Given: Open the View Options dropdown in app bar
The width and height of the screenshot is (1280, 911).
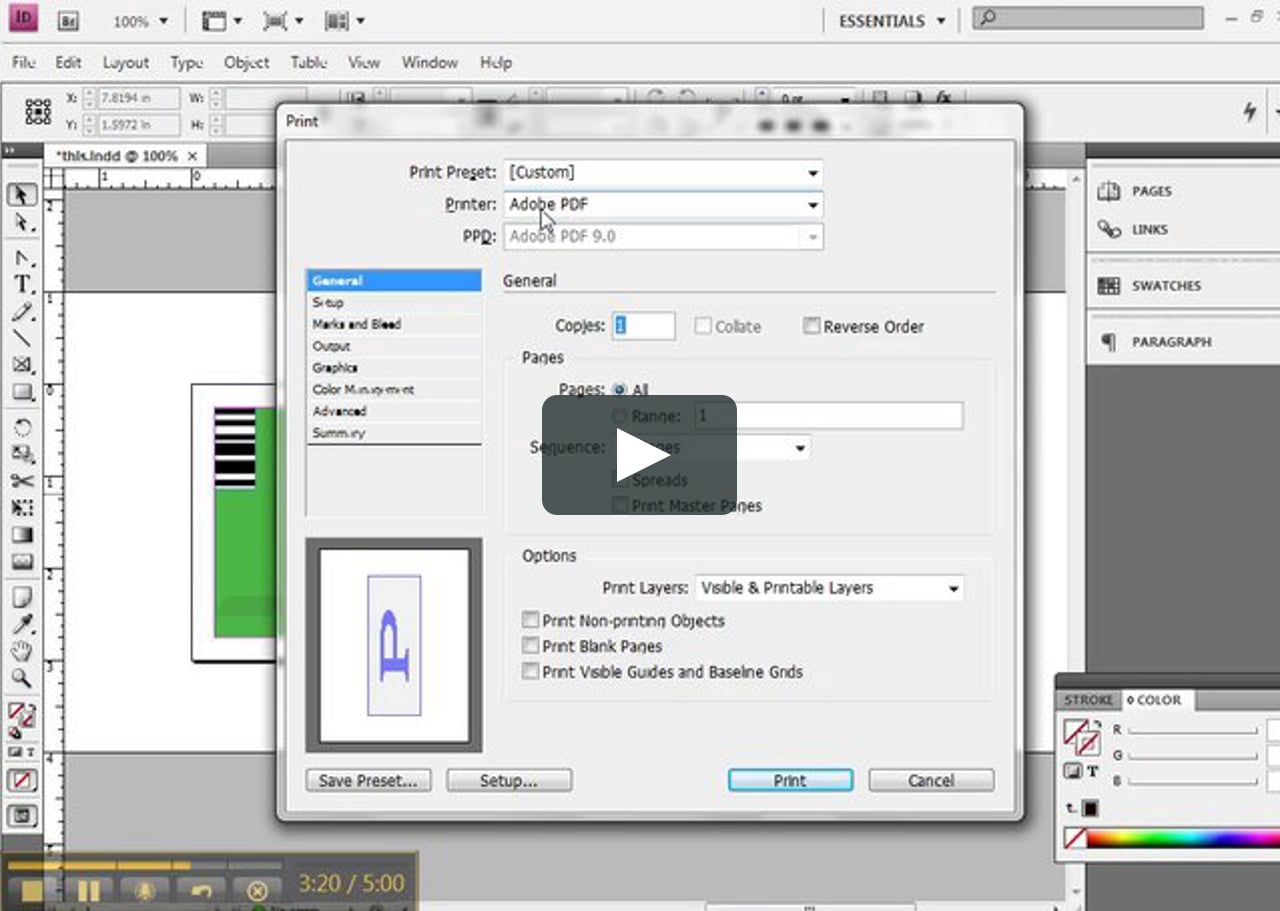Looking at the screenshot, I should 221,20.
